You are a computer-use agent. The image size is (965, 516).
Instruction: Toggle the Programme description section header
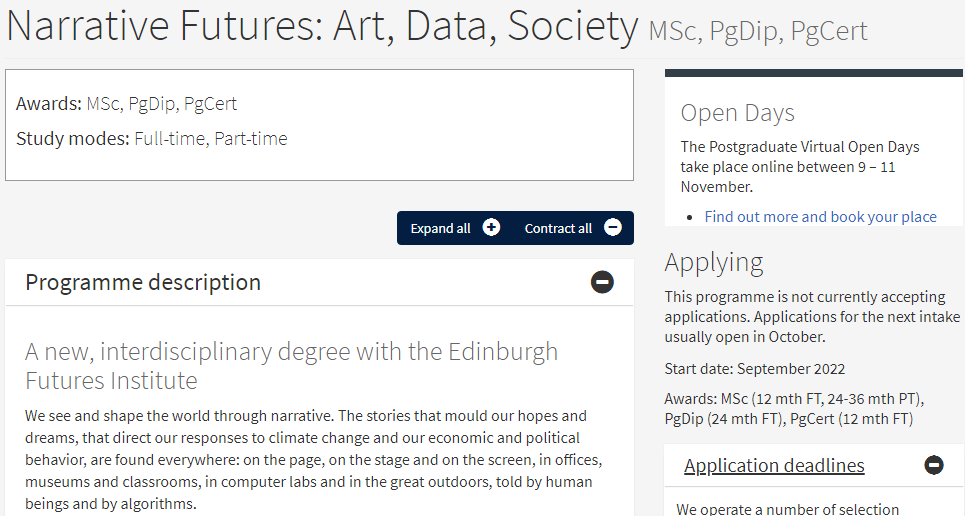(319, 282)
